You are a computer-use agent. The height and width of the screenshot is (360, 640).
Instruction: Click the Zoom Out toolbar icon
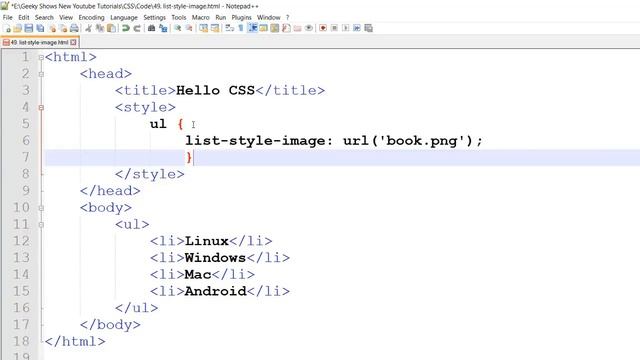click(x=189, y=28)
